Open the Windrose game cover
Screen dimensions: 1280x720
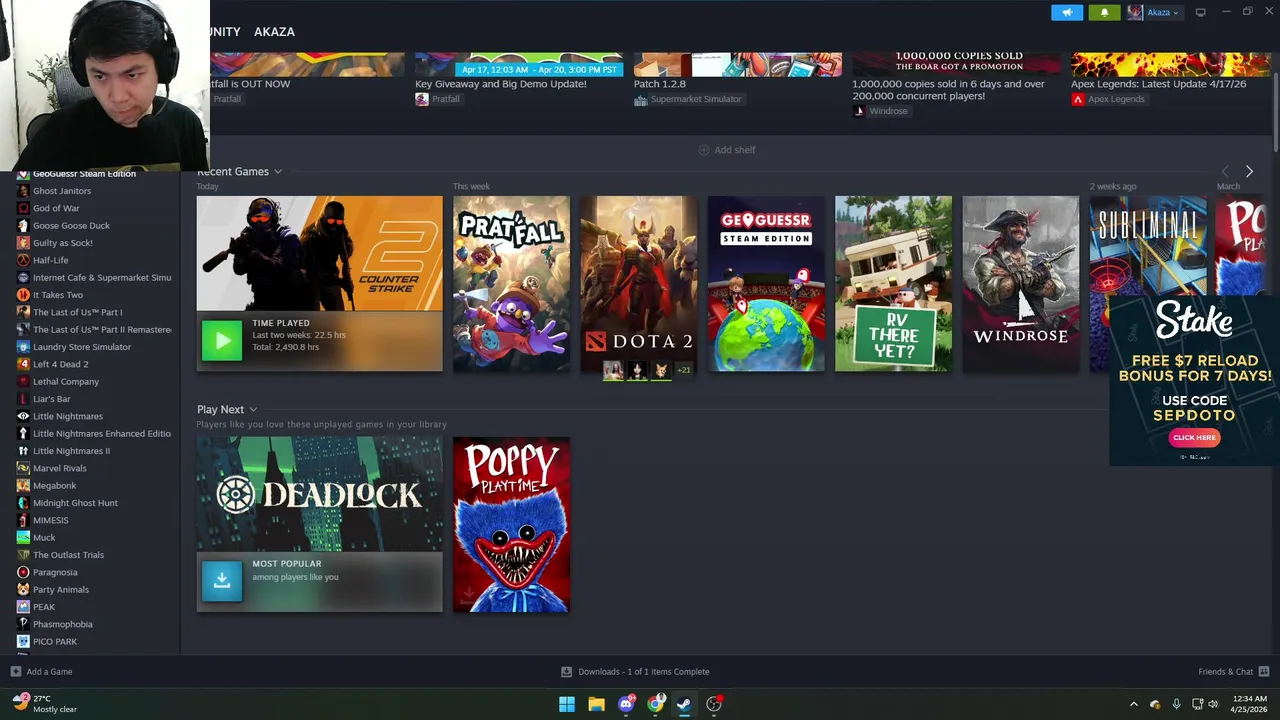pos(1020,284)
